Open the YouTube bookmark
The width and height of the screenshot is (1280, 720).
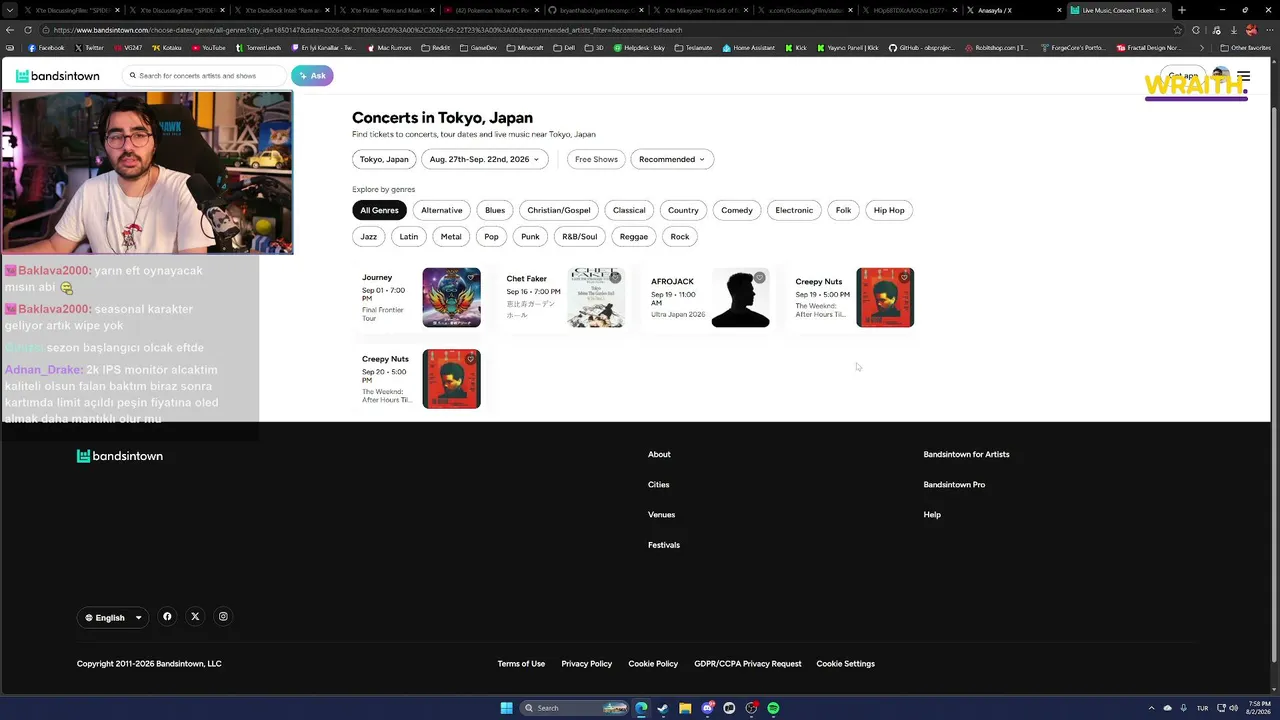208,48
